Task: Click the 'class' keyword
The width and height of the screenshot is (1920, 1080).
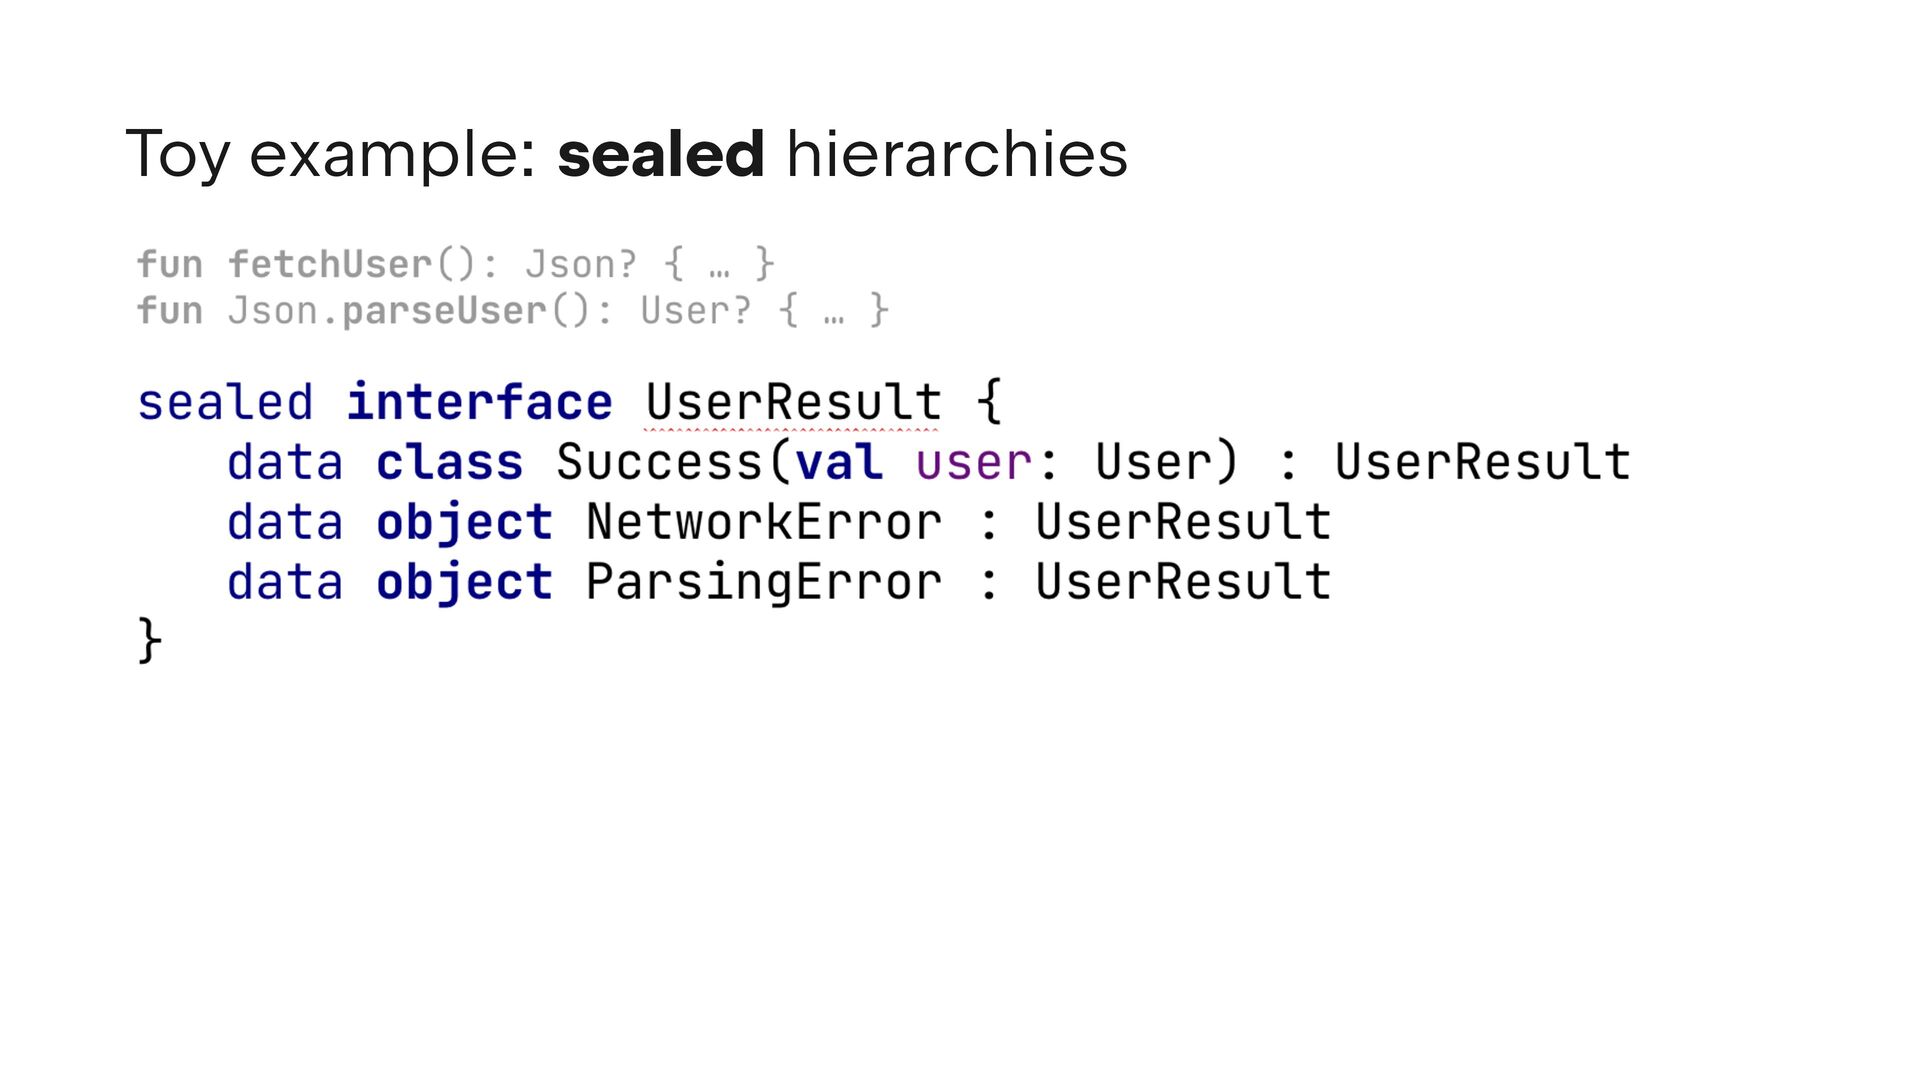Action: 450,462
